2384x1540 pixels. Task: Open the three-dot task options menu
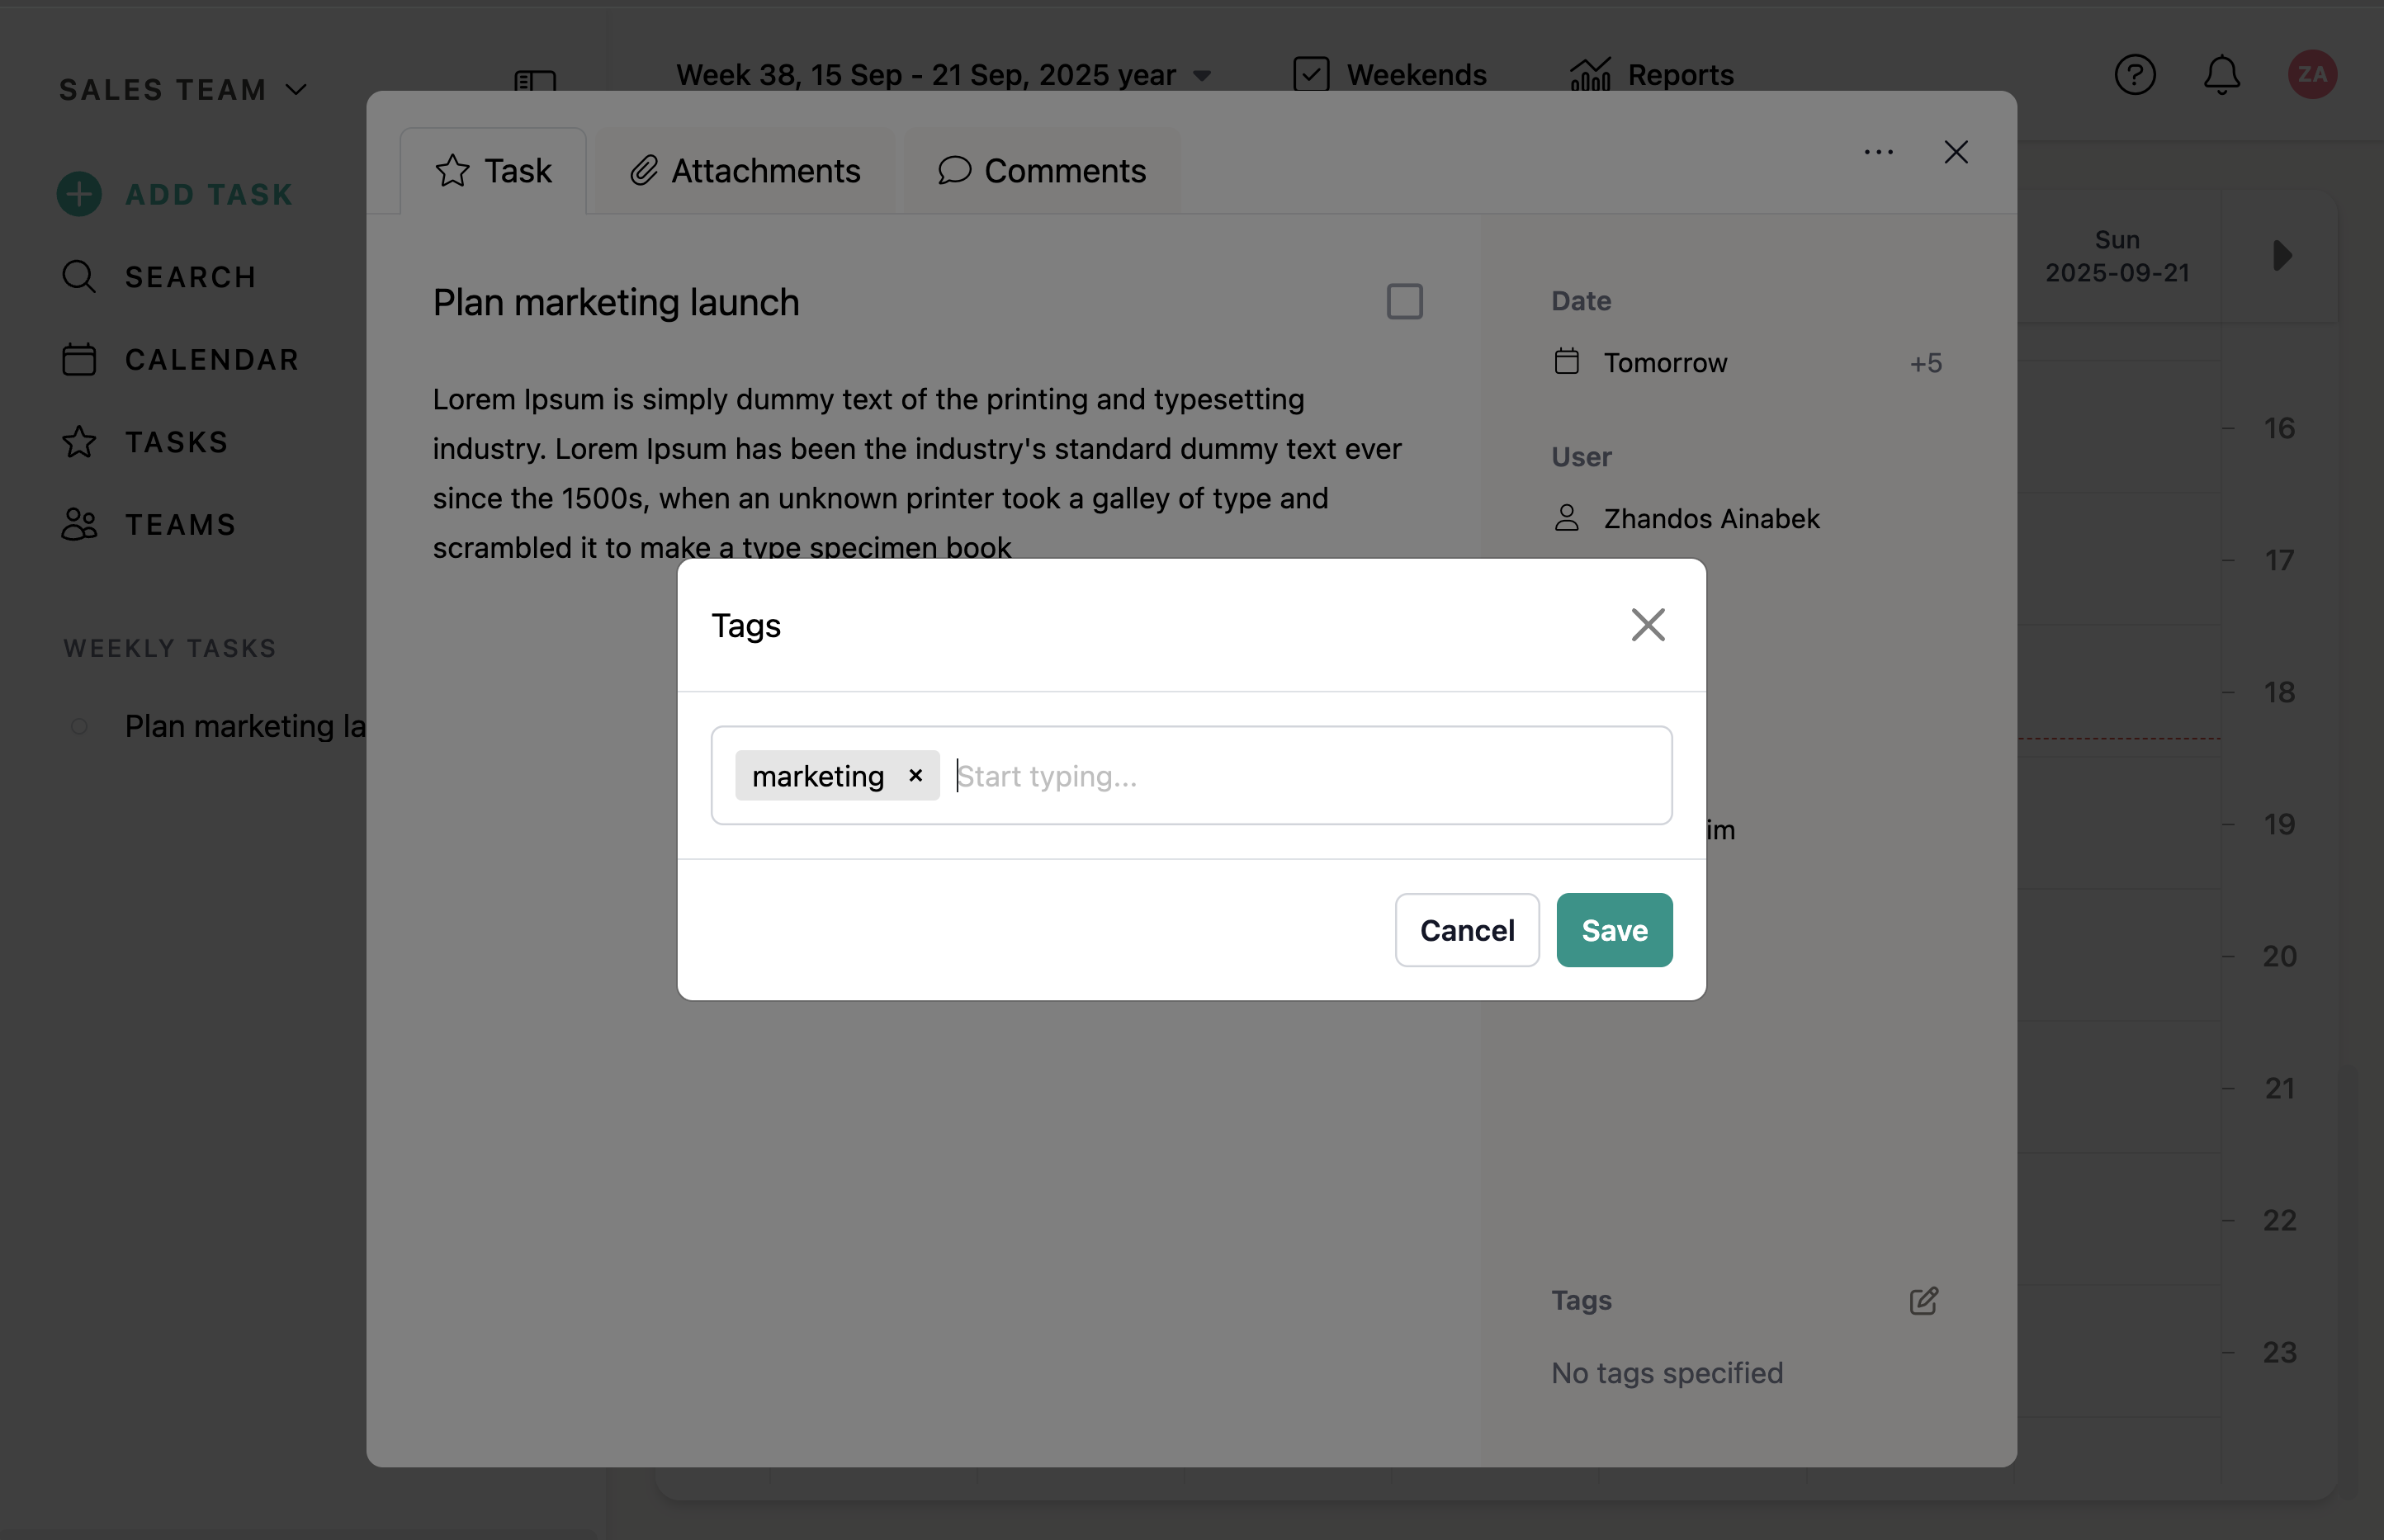[1878, 152]
